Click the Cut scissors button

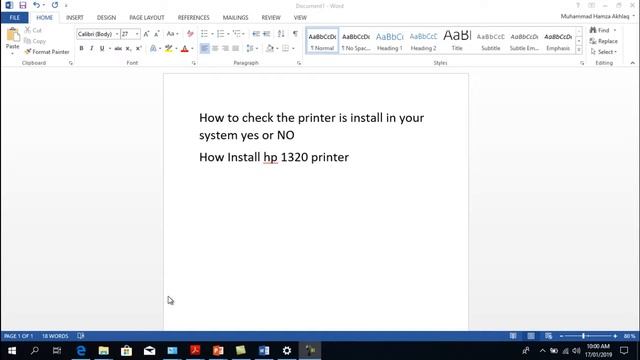pyautogui.click(x=33, y=30)
